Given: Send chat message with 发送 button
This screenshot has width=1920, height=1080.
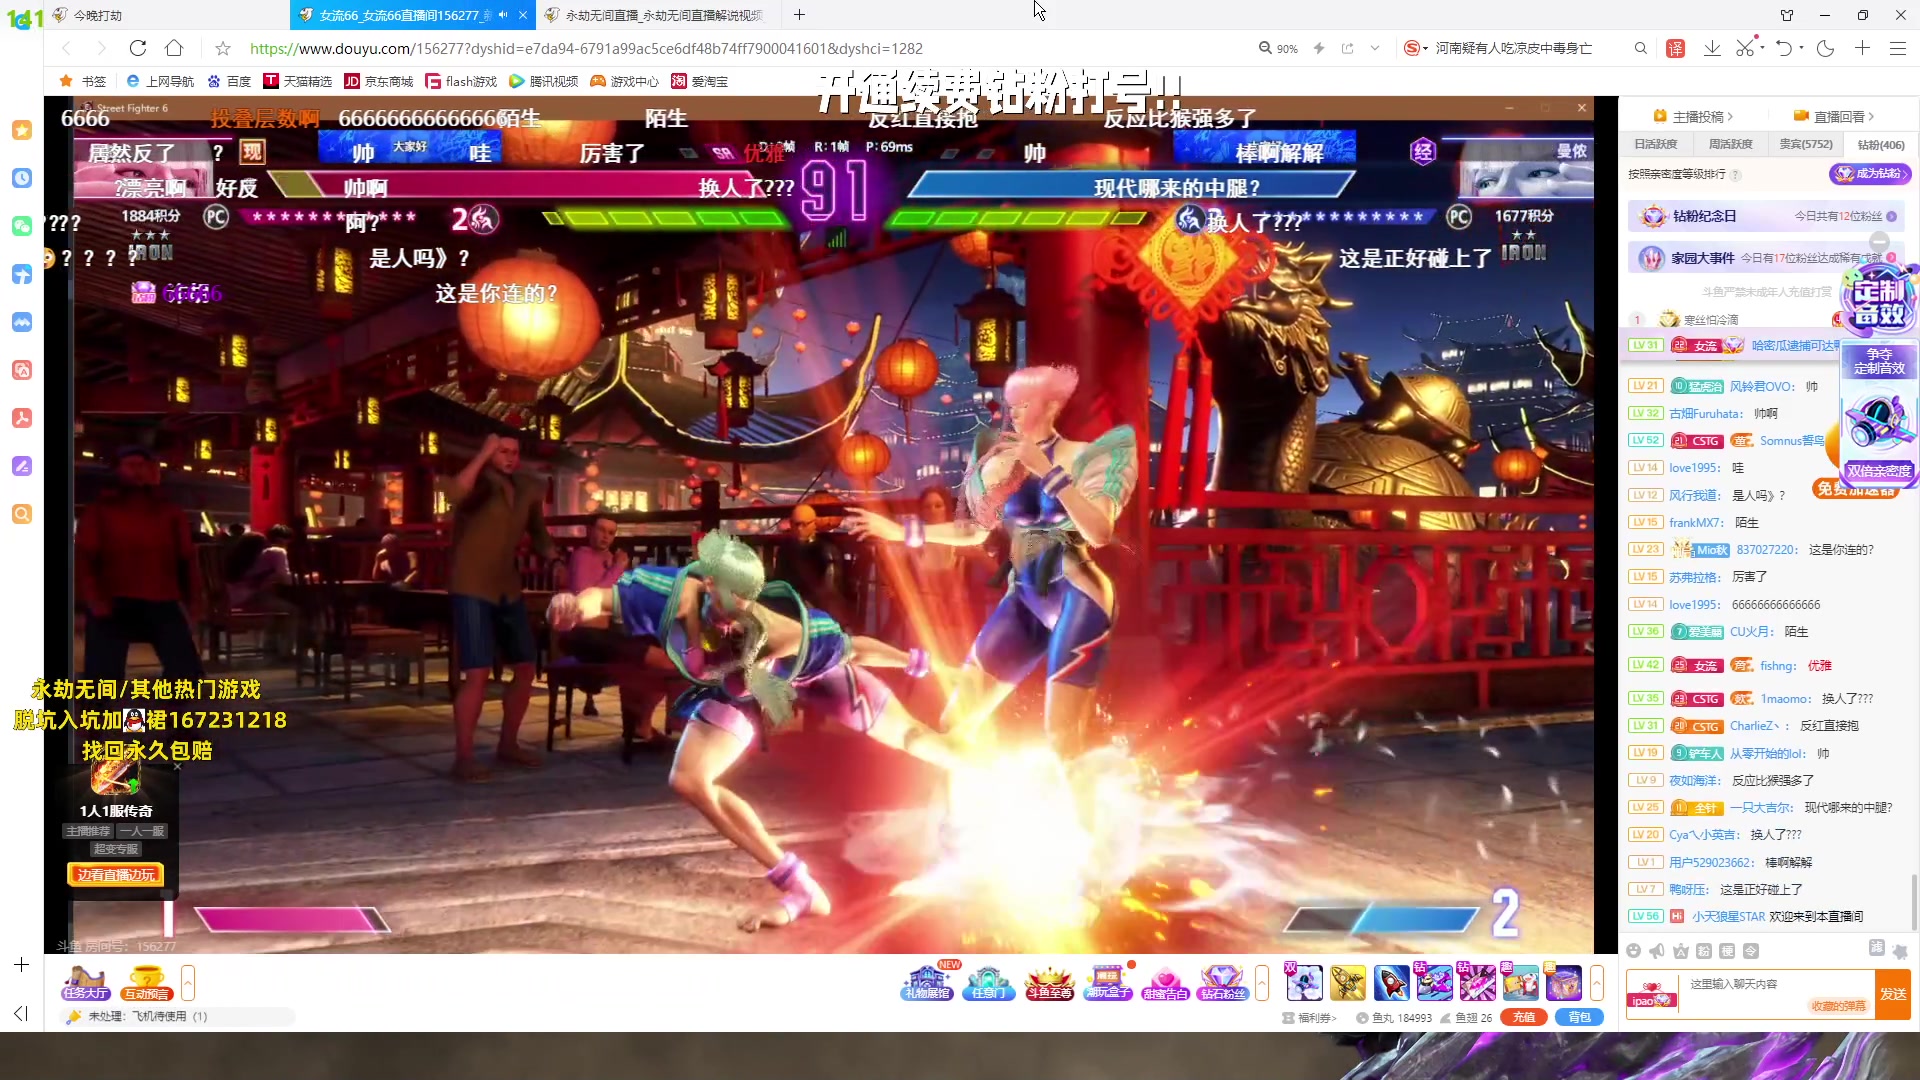Looking at the screenshot, I should (x=1893, y=994).
